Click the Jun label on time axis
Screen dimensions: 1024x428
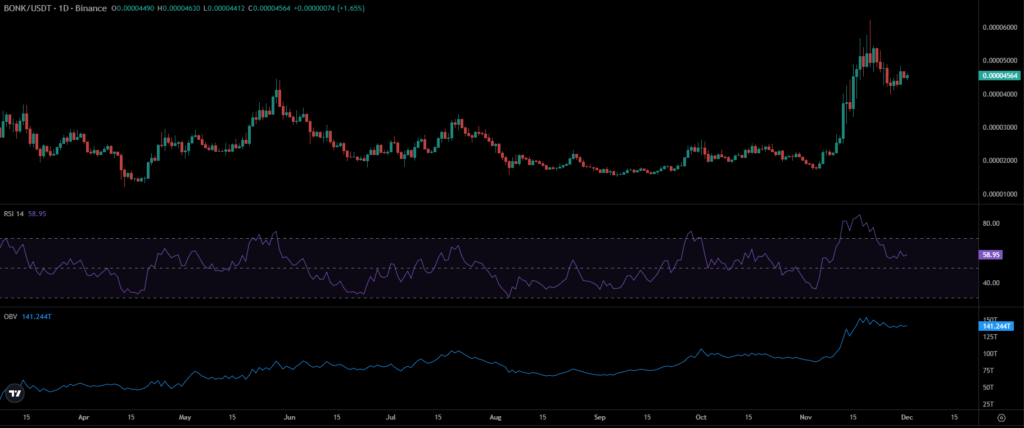(x=291, y=416)
